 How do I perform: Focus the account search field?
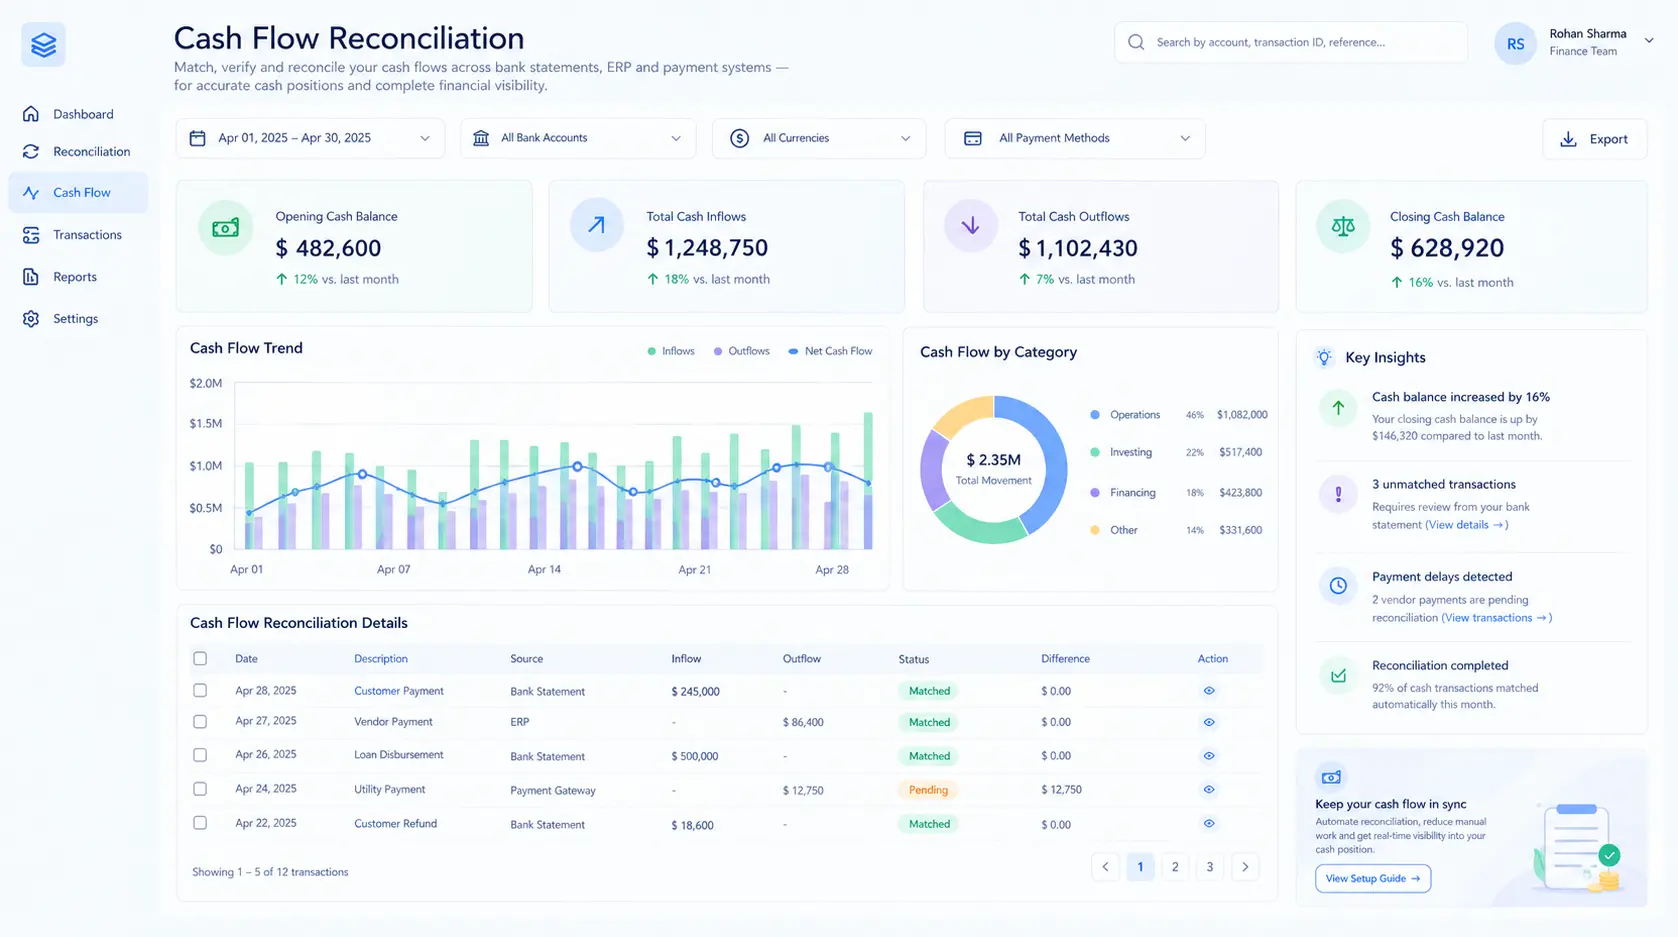pos(1291,42)
